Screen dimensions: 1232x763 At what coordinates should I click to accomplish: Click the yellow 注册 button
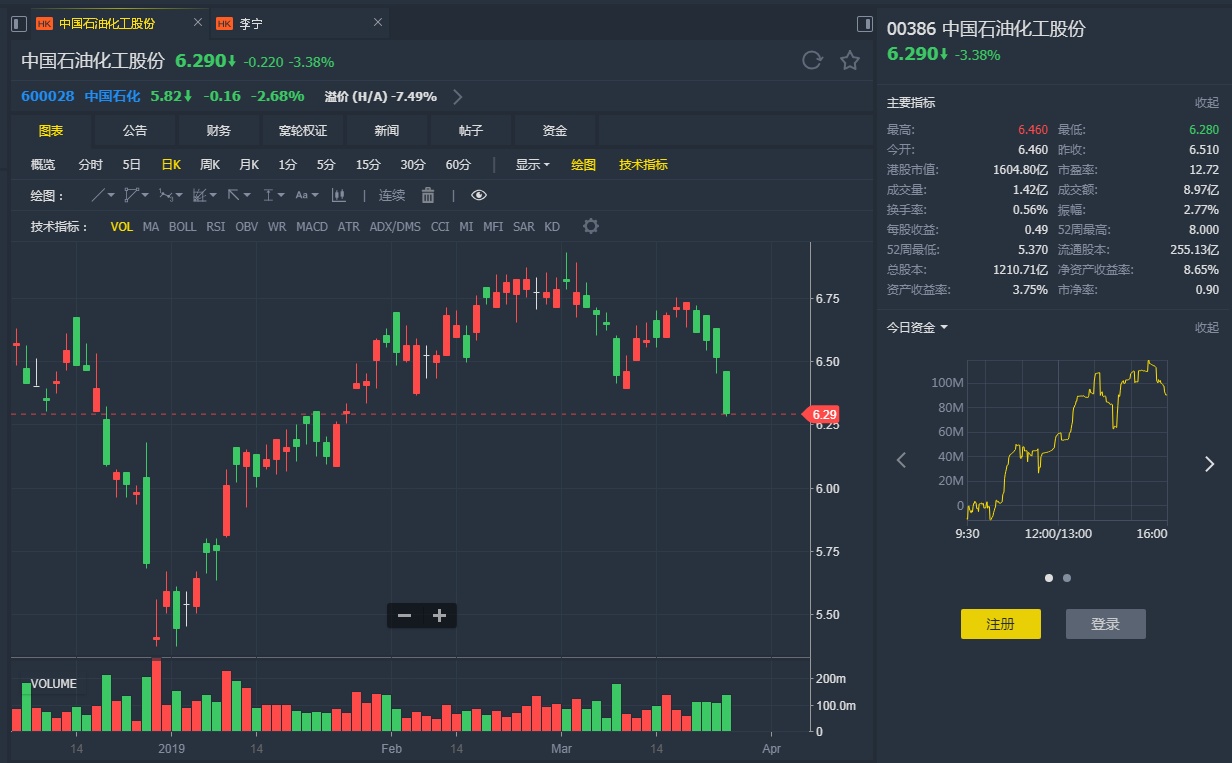1000,624
